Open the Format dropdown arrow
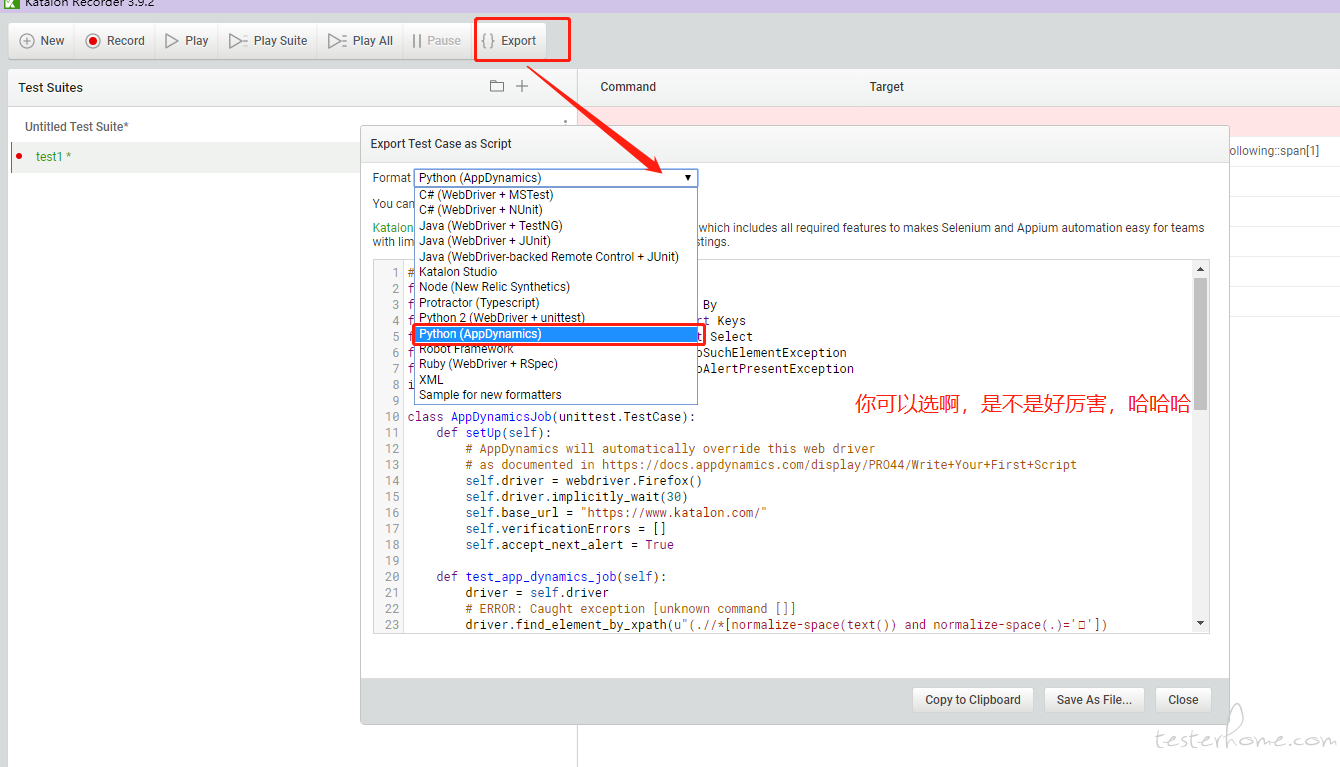 688,178
